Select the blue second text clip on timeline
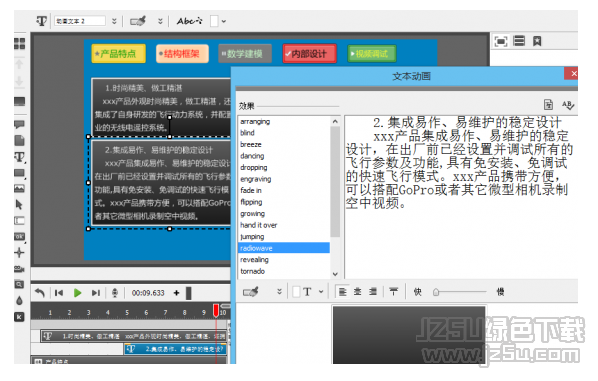This screenshot has width=598, height=381. 175,349
